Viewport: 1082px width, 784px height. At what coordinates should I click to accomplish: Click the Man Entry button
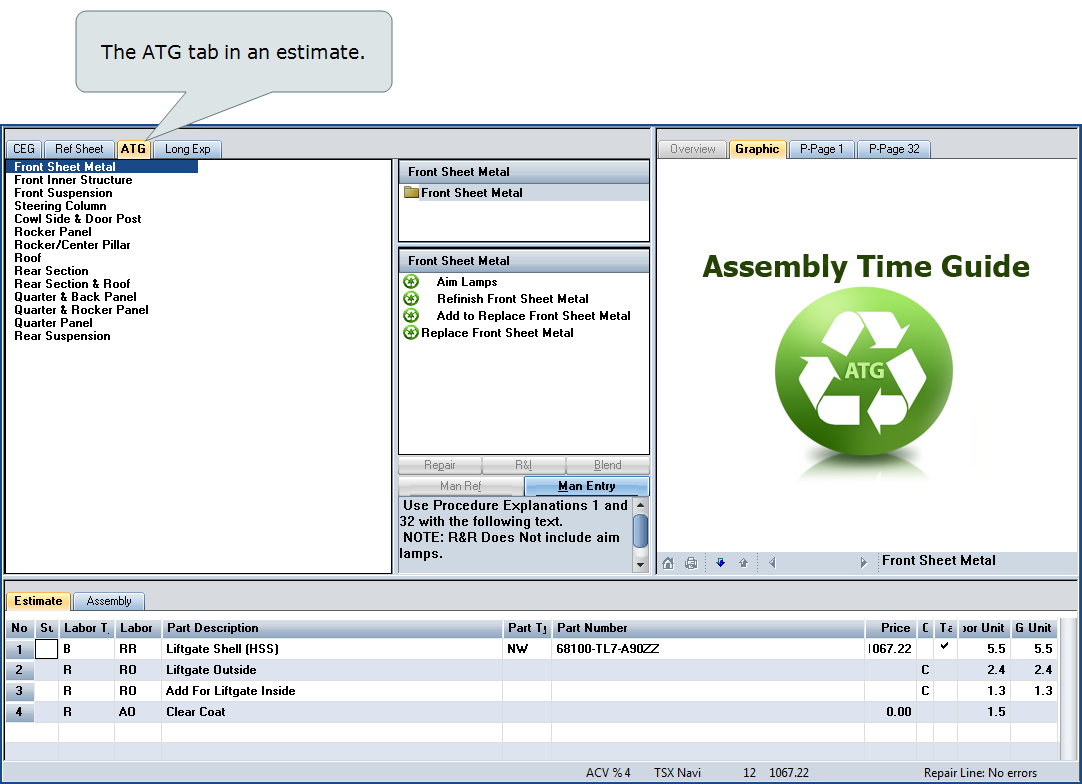pos(586,486)
